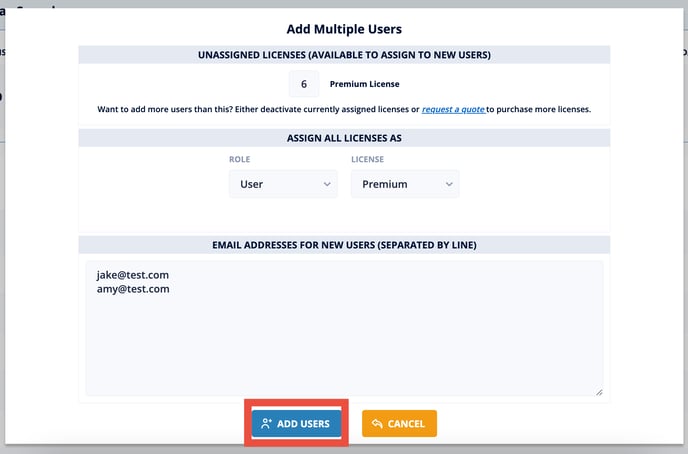Follow the 'request a quote' link
Screen dimensions: 688x454
[x=453, y=108]
